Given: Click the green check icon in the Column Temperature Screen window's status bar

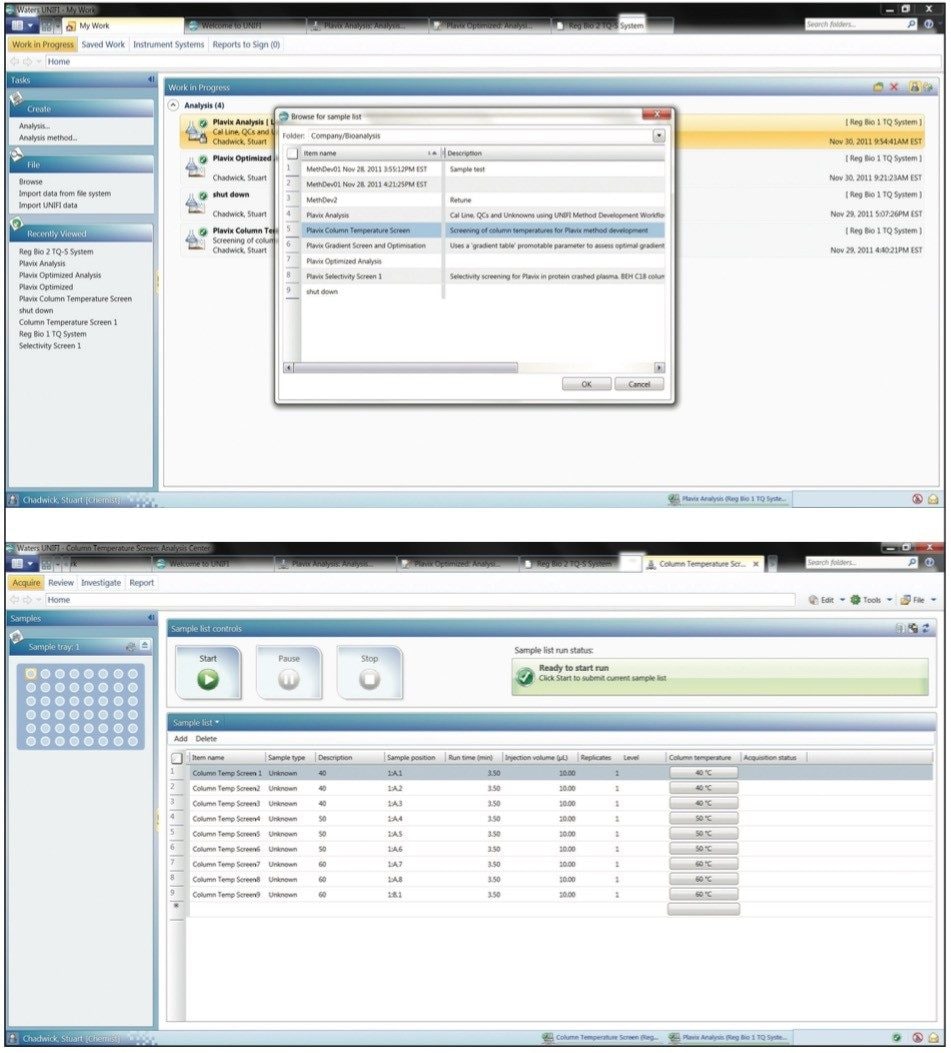Looking at the screenshot, I should click(897, 1038).
